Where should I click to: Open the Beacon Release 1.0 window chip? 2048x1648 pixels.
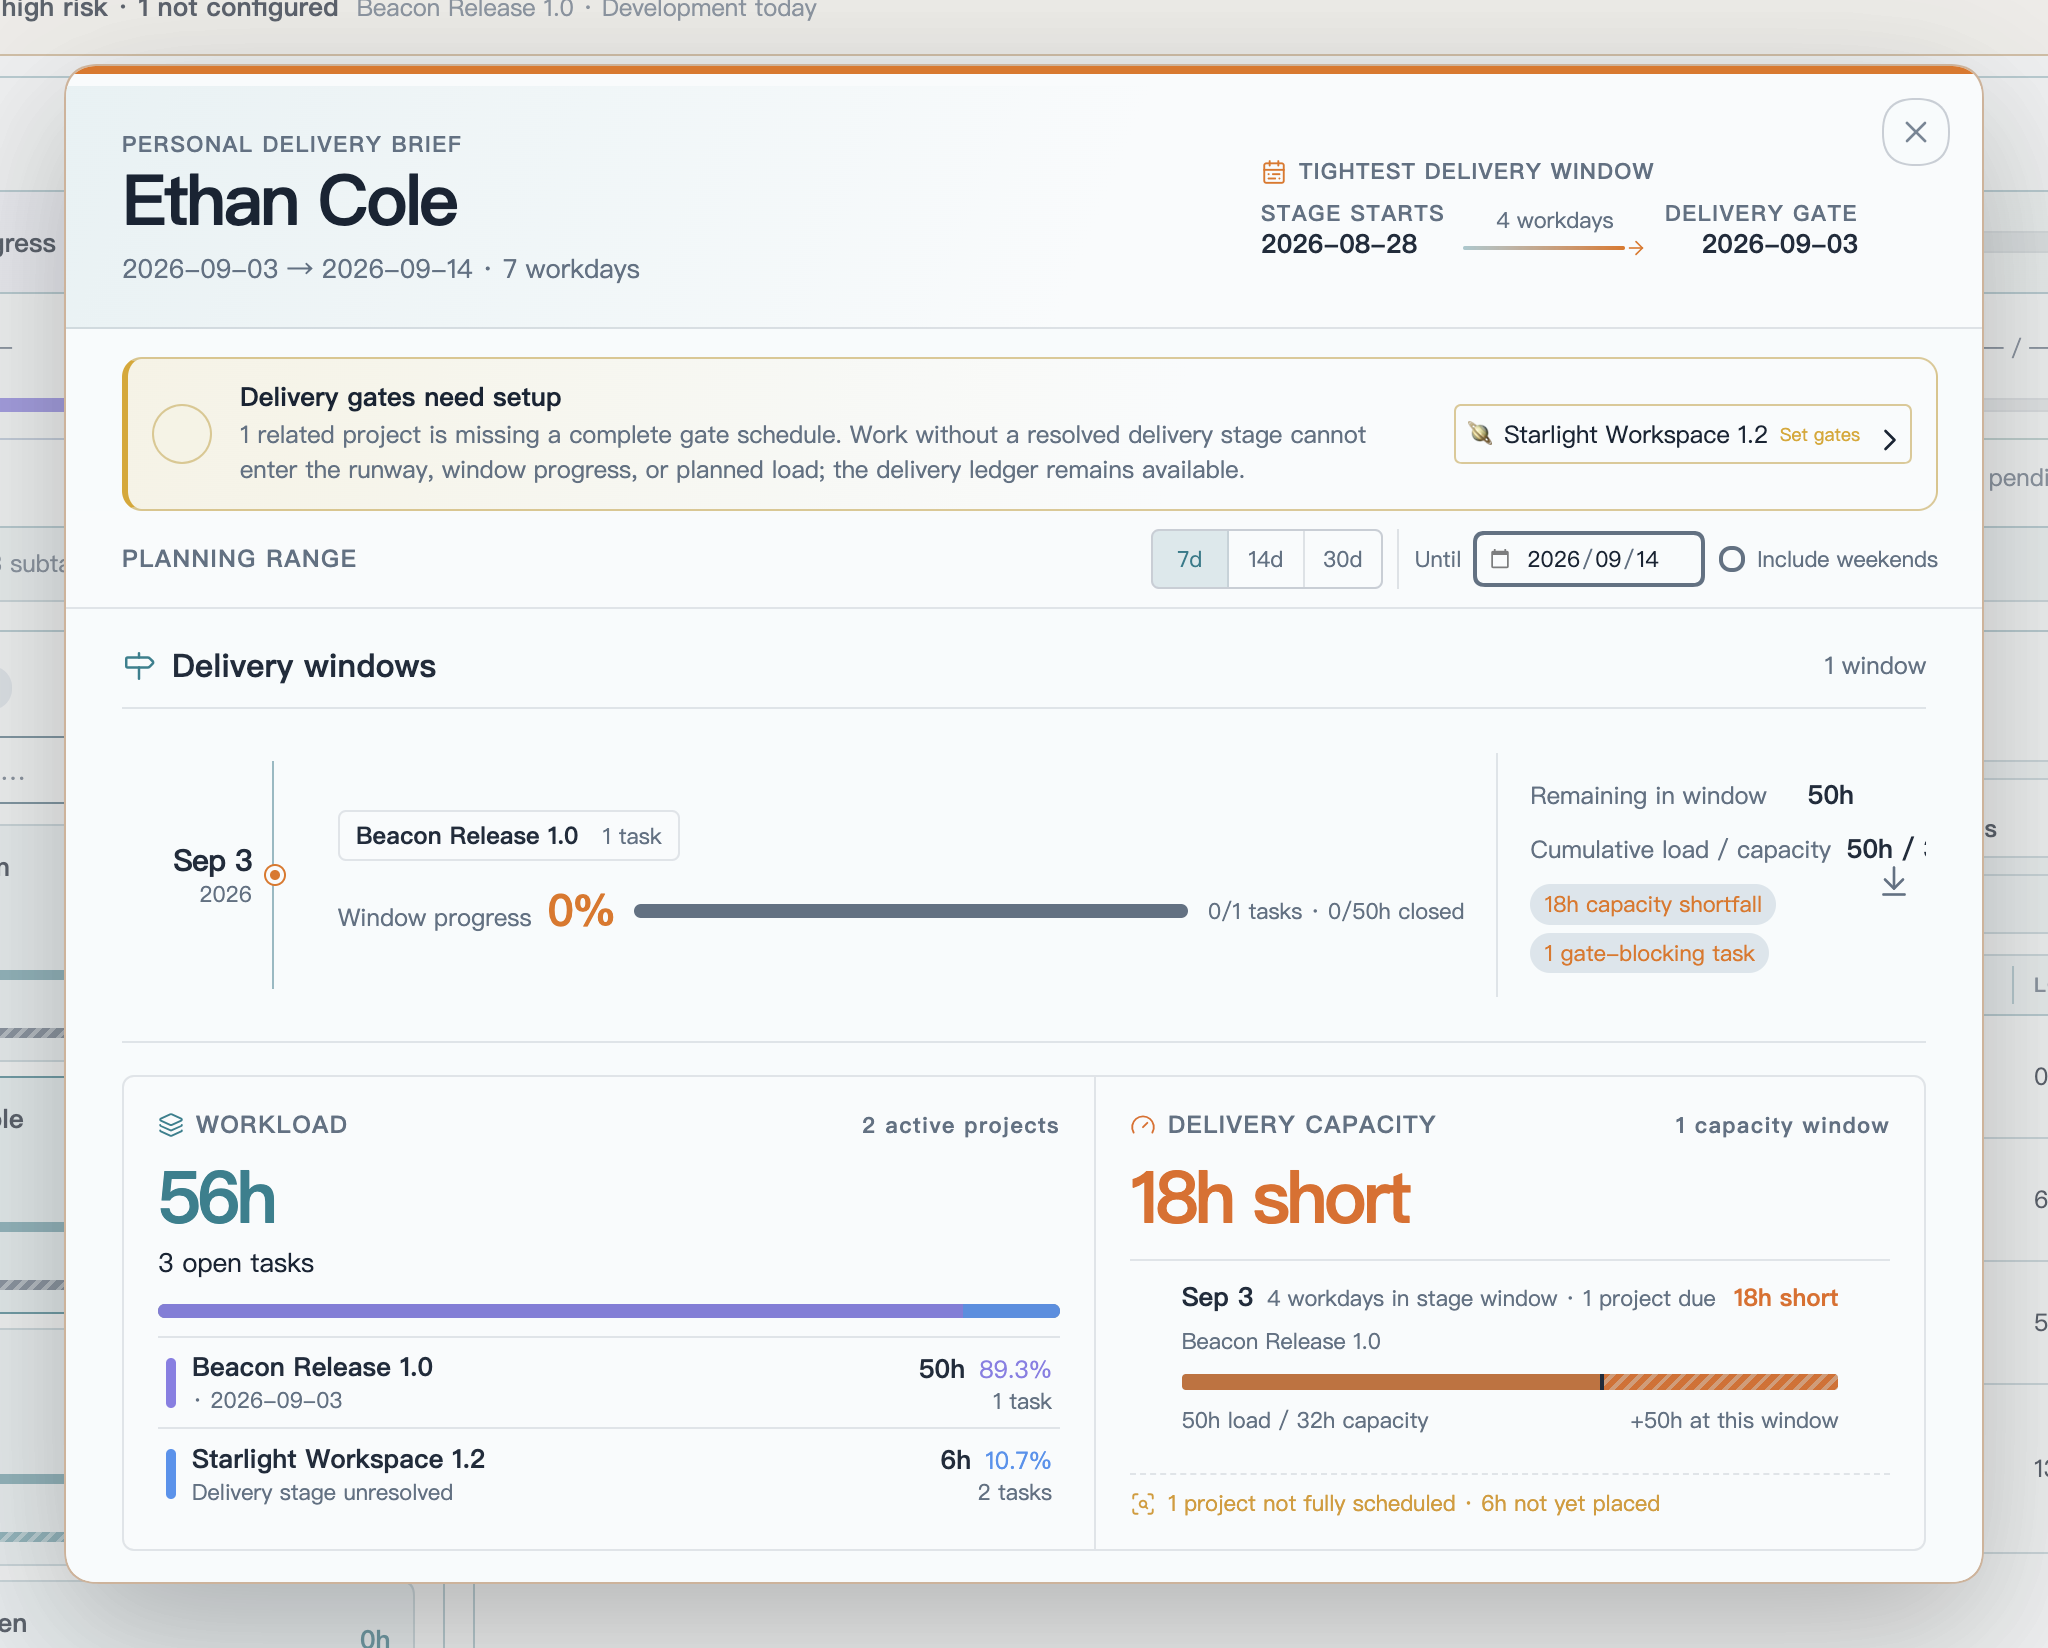(x=508, y=836)
